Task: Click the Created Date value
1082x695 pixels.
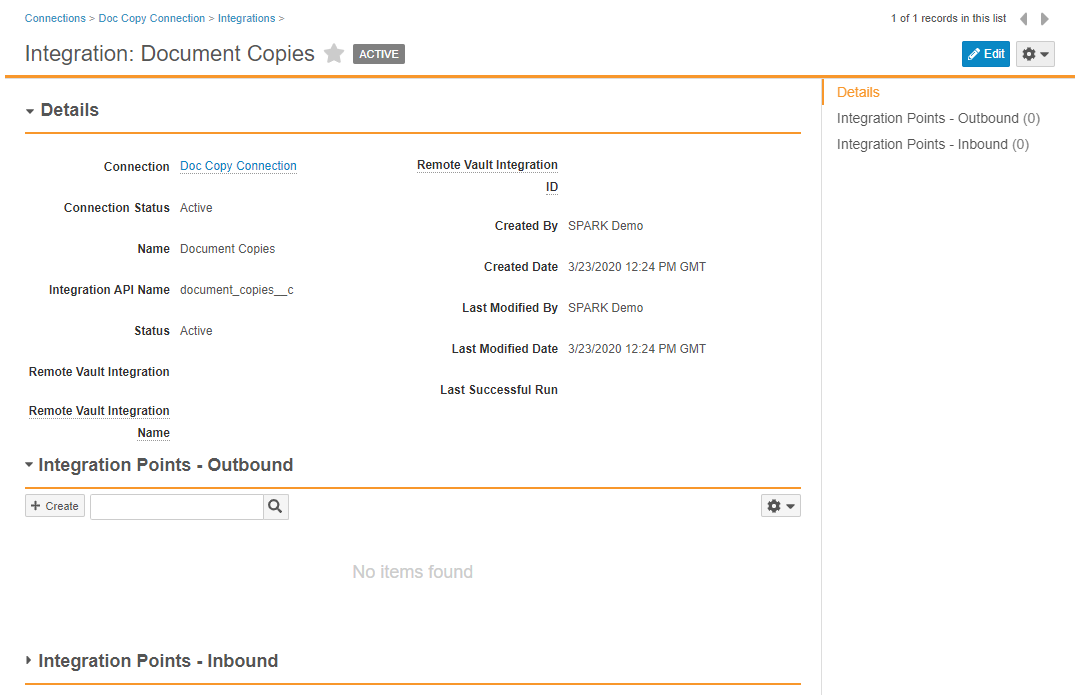Action: [x=637, y=266]
